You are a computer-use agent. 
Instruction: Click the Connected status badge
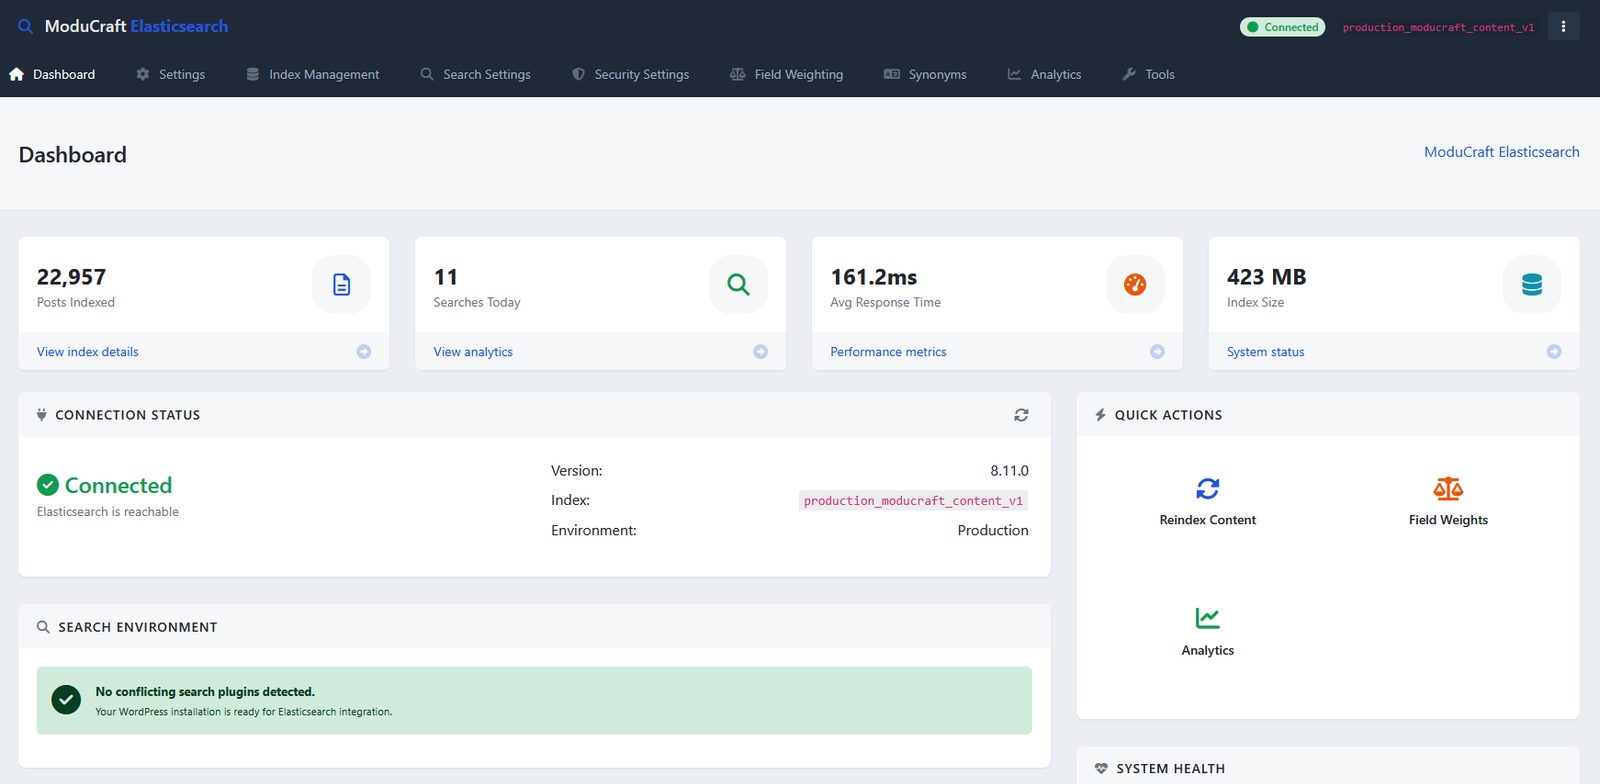coord(1282,27)
